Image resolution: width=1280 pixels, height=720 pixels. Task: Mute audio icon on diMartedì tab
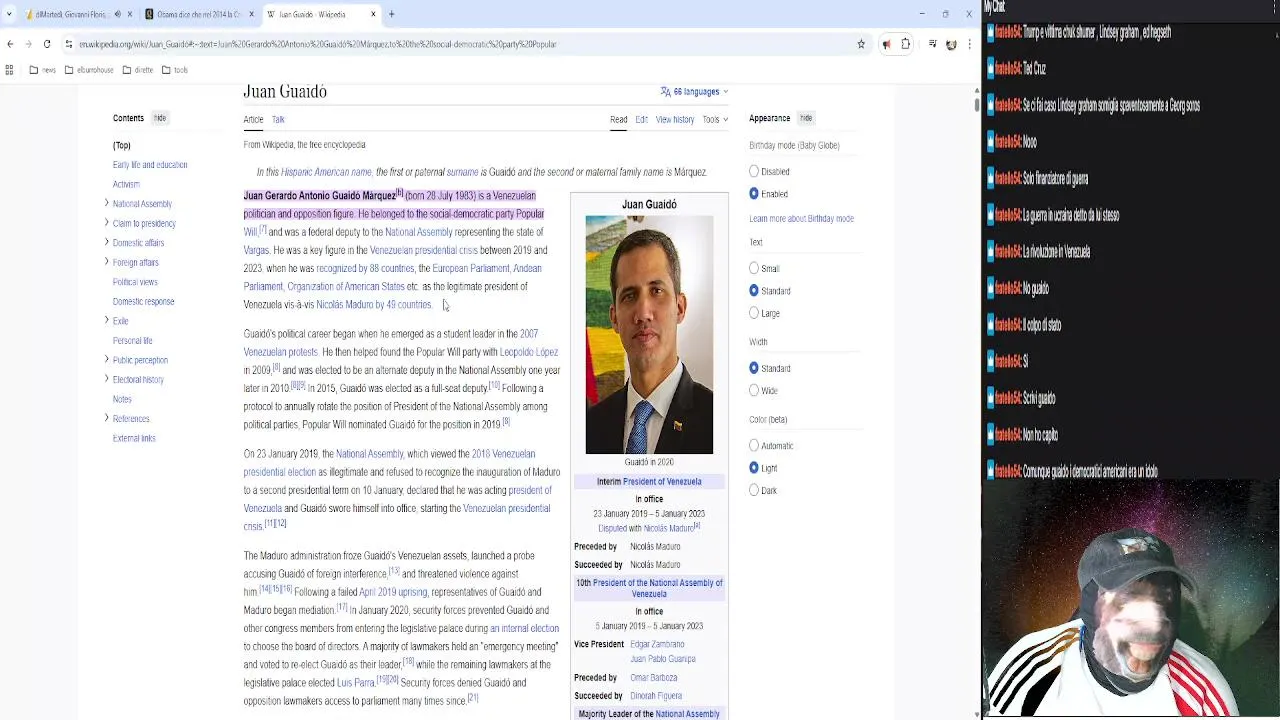[x=117, y=14]
